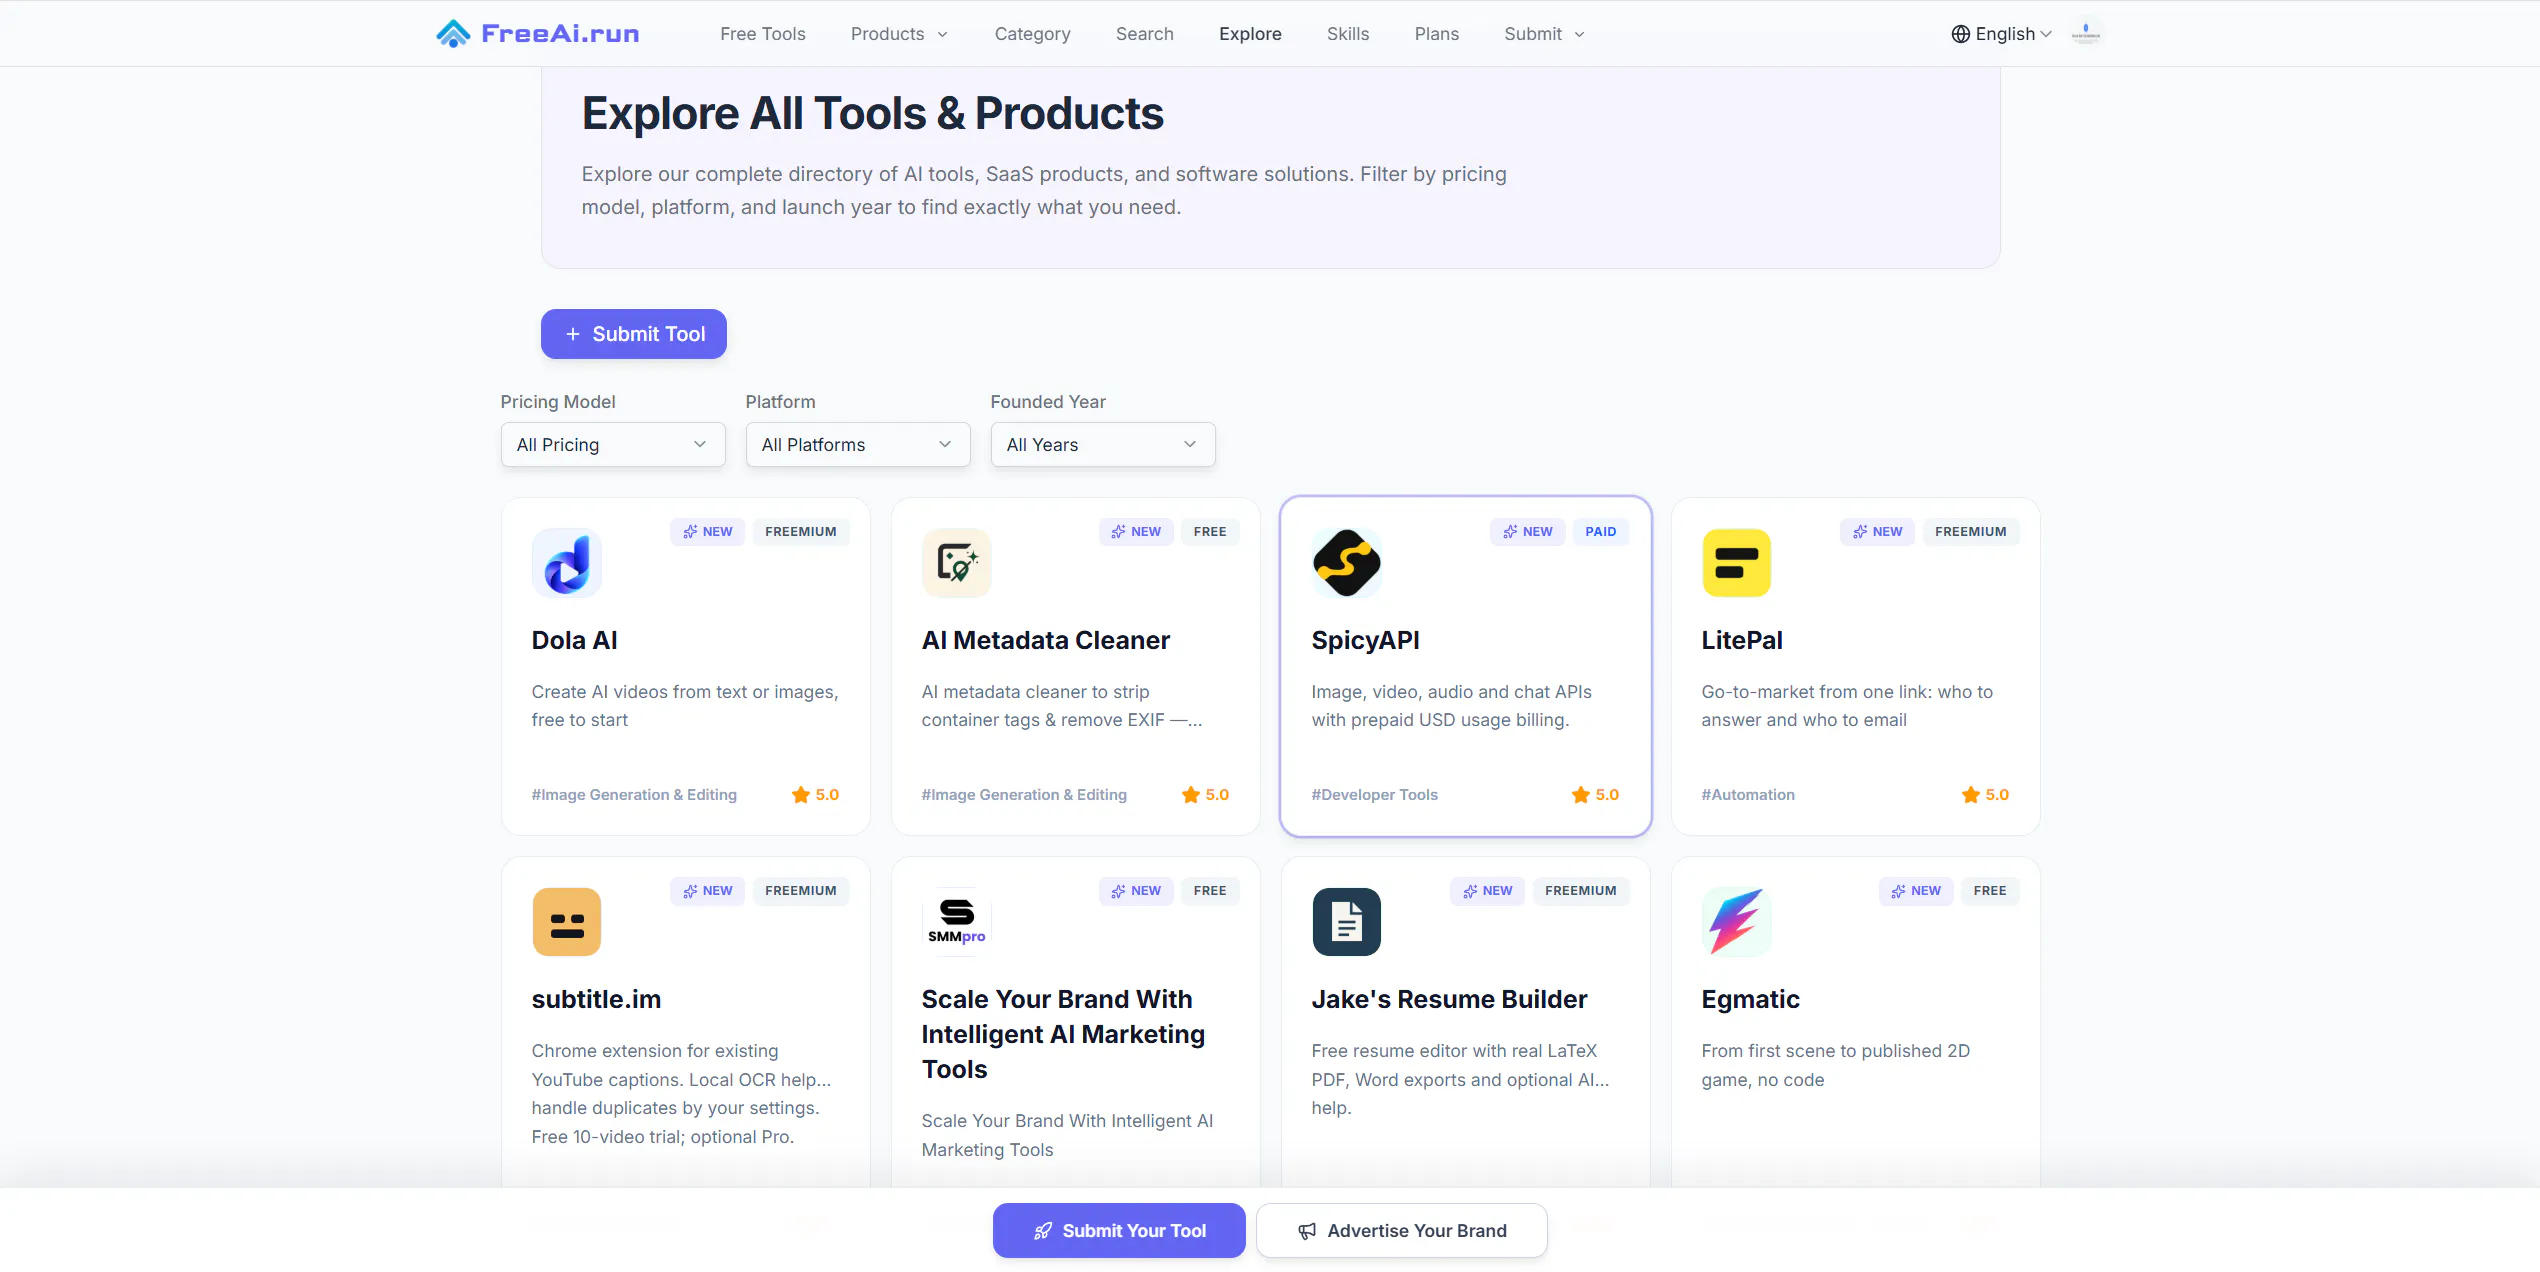Open the SpicyAPI title link
The width and height of the screenshot is (2540, 1272).
point(1366,640)
